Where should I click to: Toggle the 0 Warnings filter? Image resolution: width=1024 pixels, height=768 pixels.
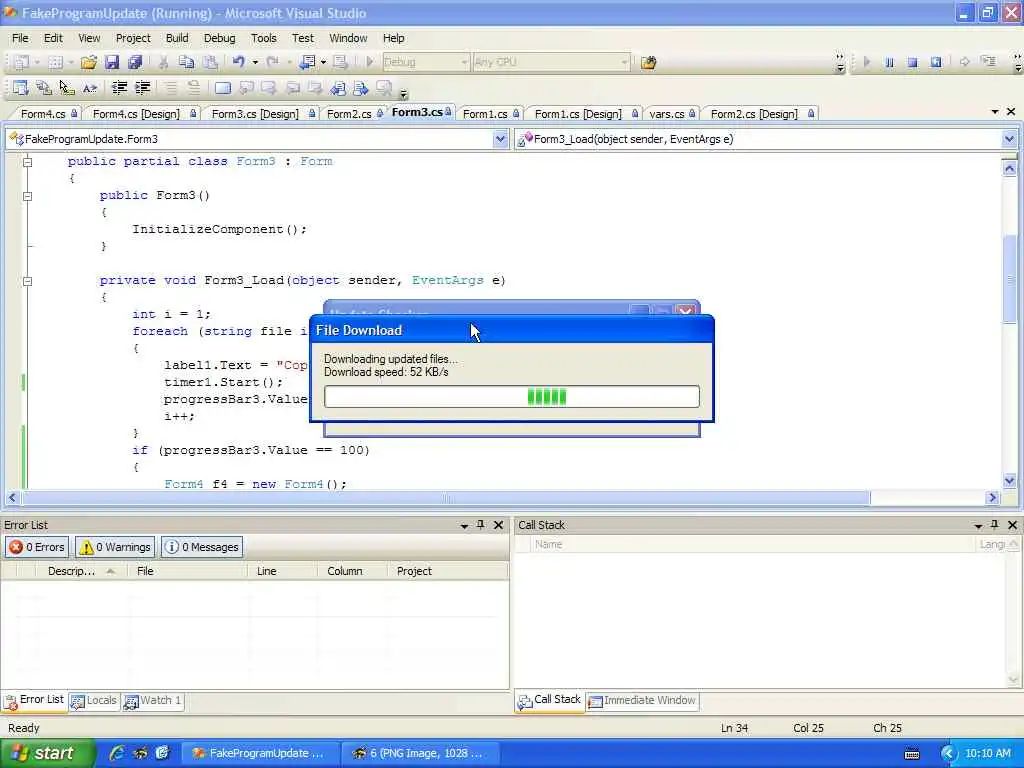coord(115,547)
